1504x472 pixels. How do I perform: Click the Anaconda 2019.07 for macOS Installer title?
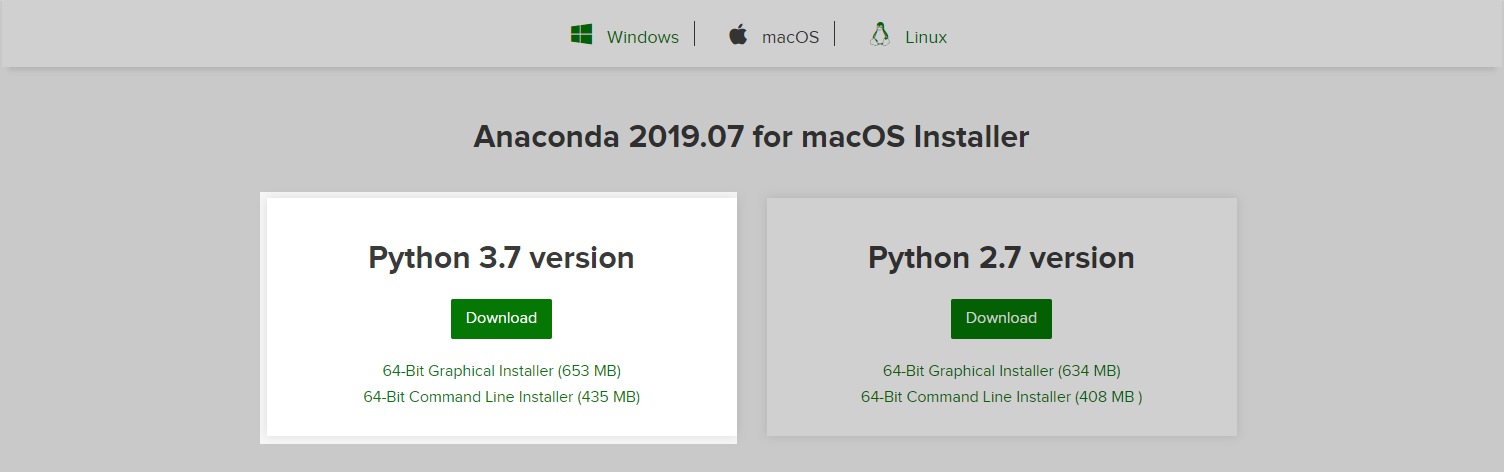point(751,136)
